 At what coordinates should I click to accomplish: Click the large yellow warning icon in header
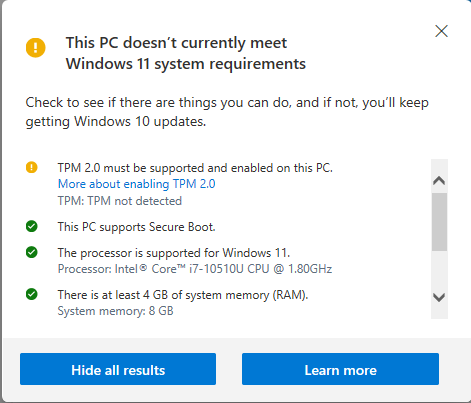click(x=36, y=47)
